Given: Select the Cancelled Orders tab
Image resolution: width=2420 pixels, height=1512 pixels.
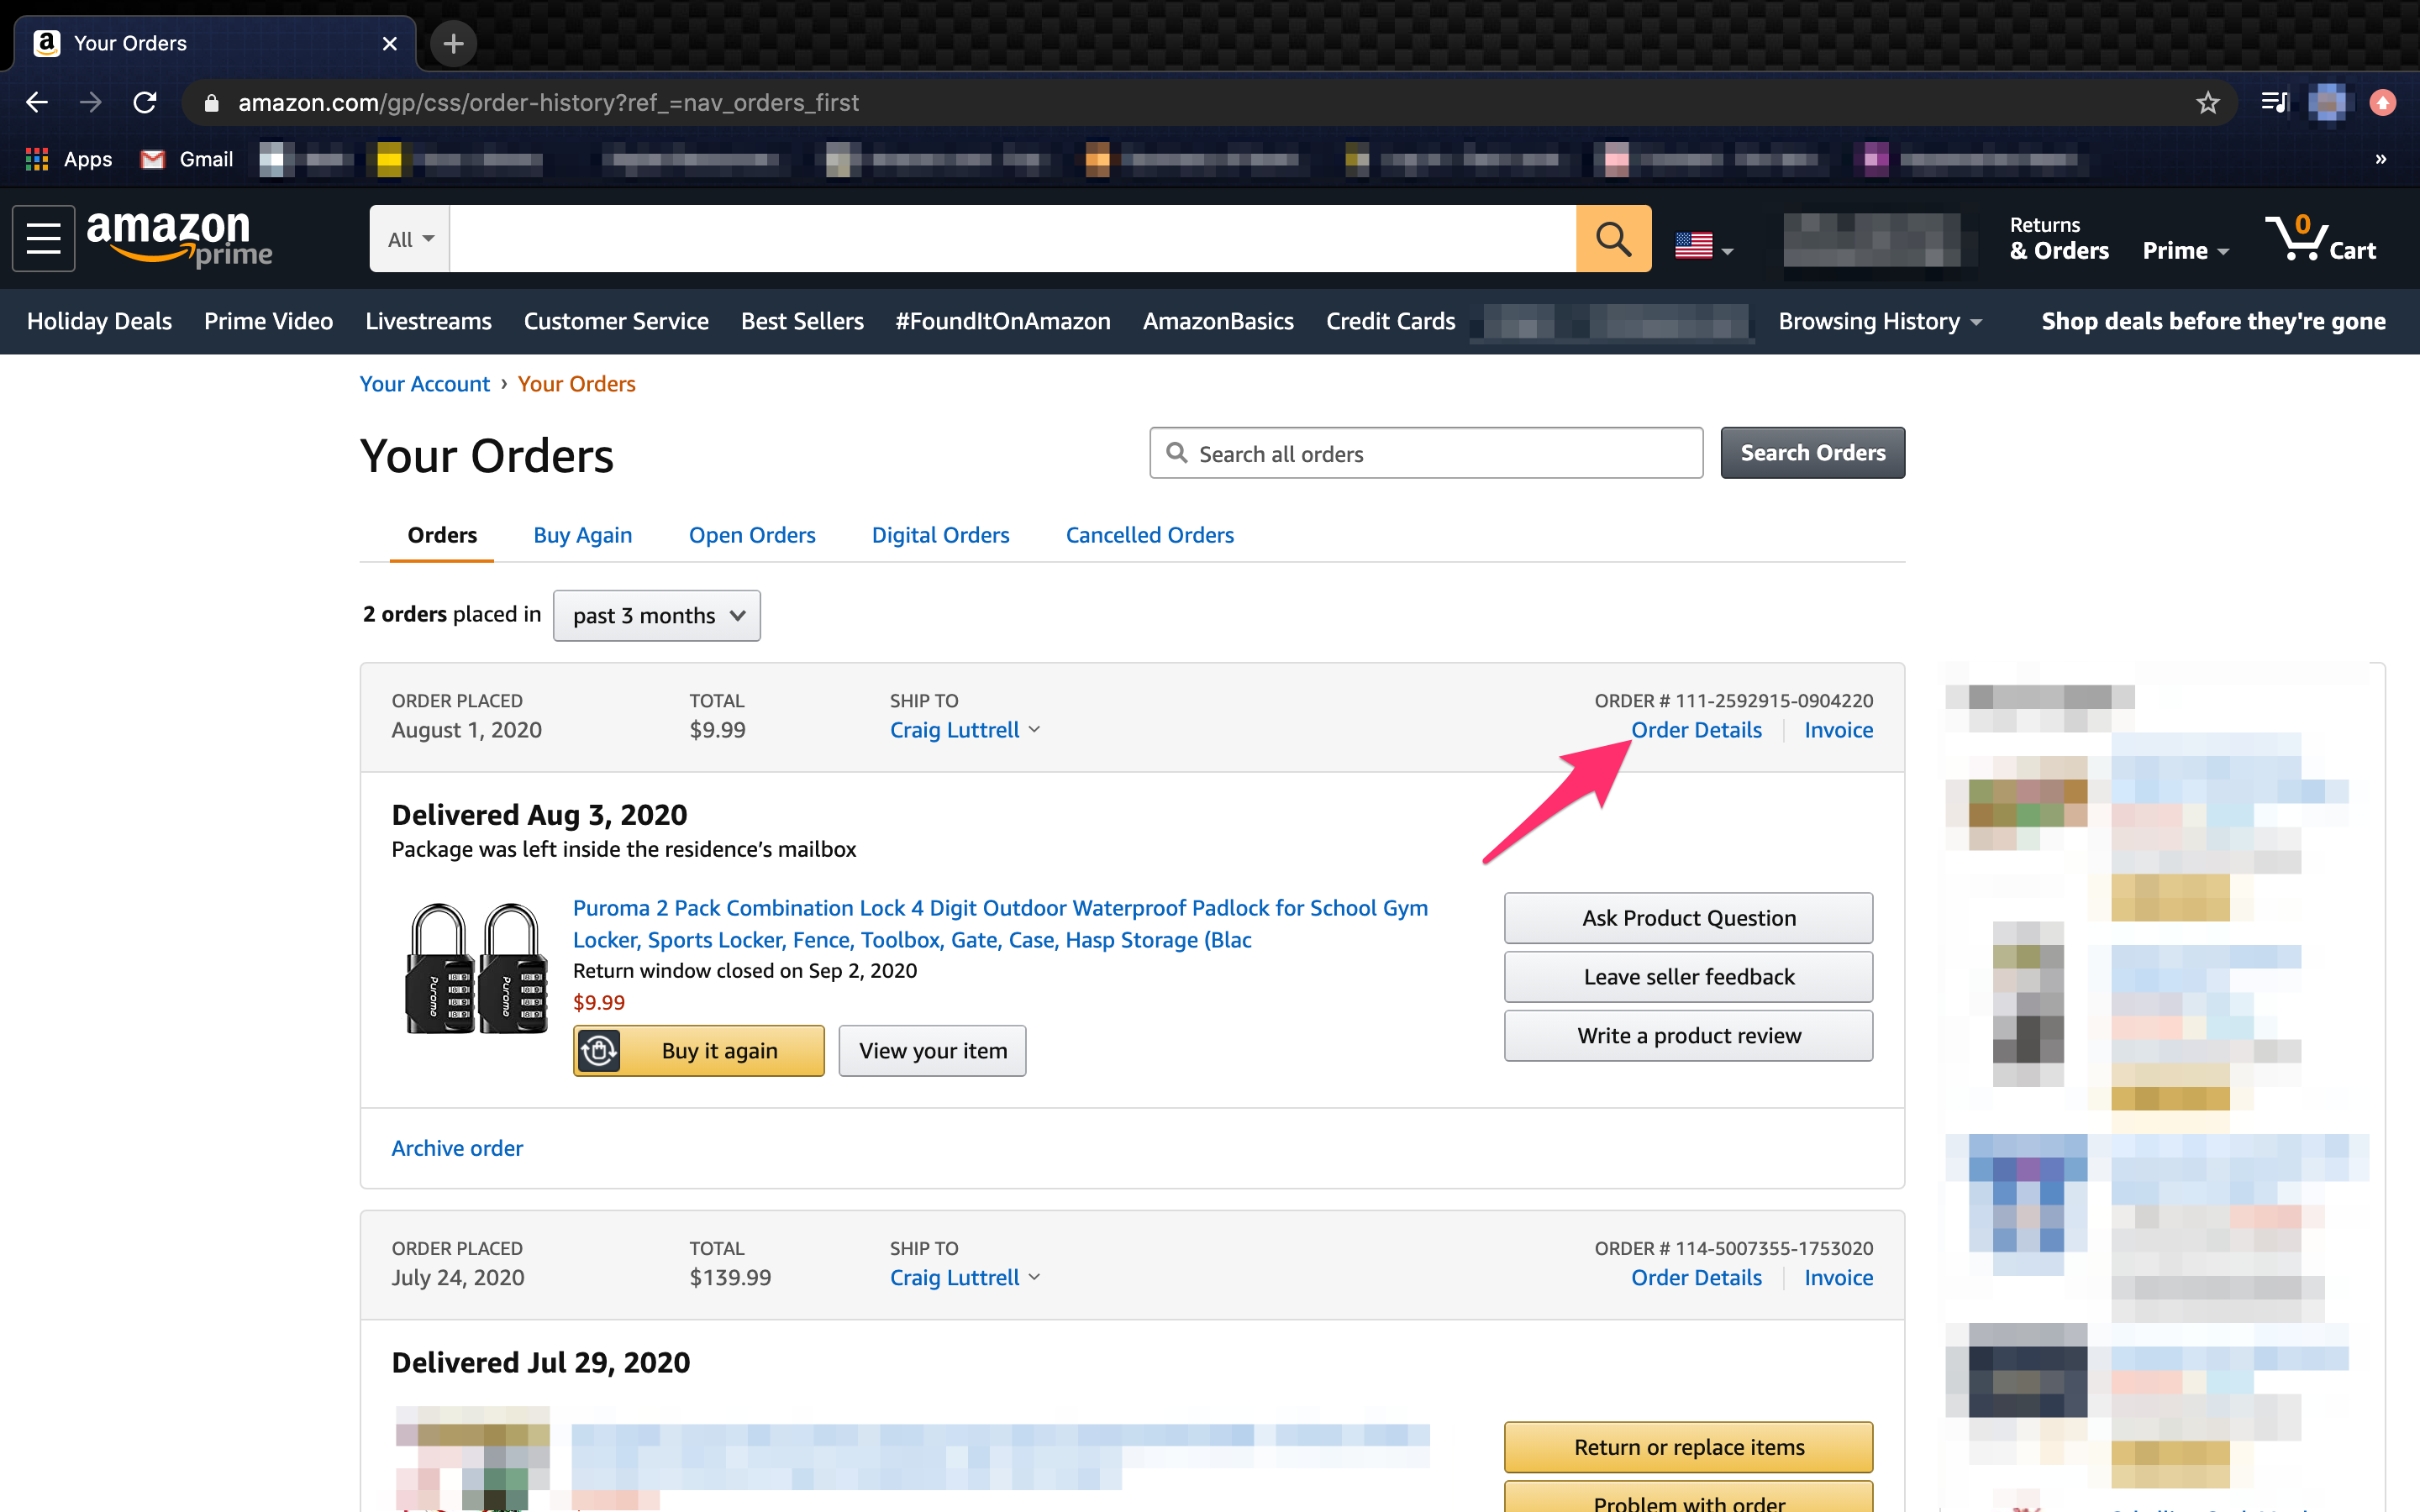Looking at the screenshot, I should [x=1148, y=535].
